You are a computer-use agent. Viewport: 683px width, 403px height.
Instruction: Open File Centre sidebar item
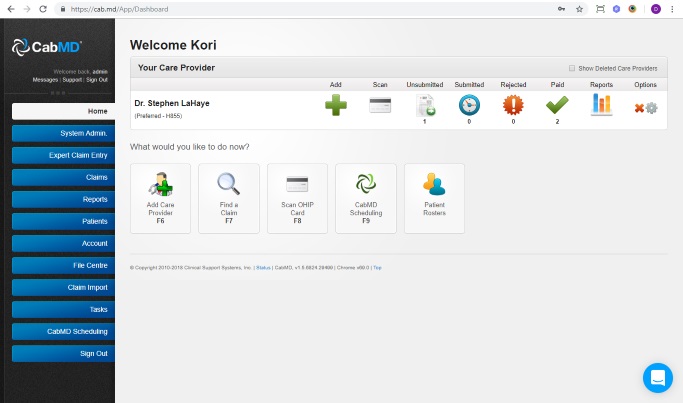(63, 265)
